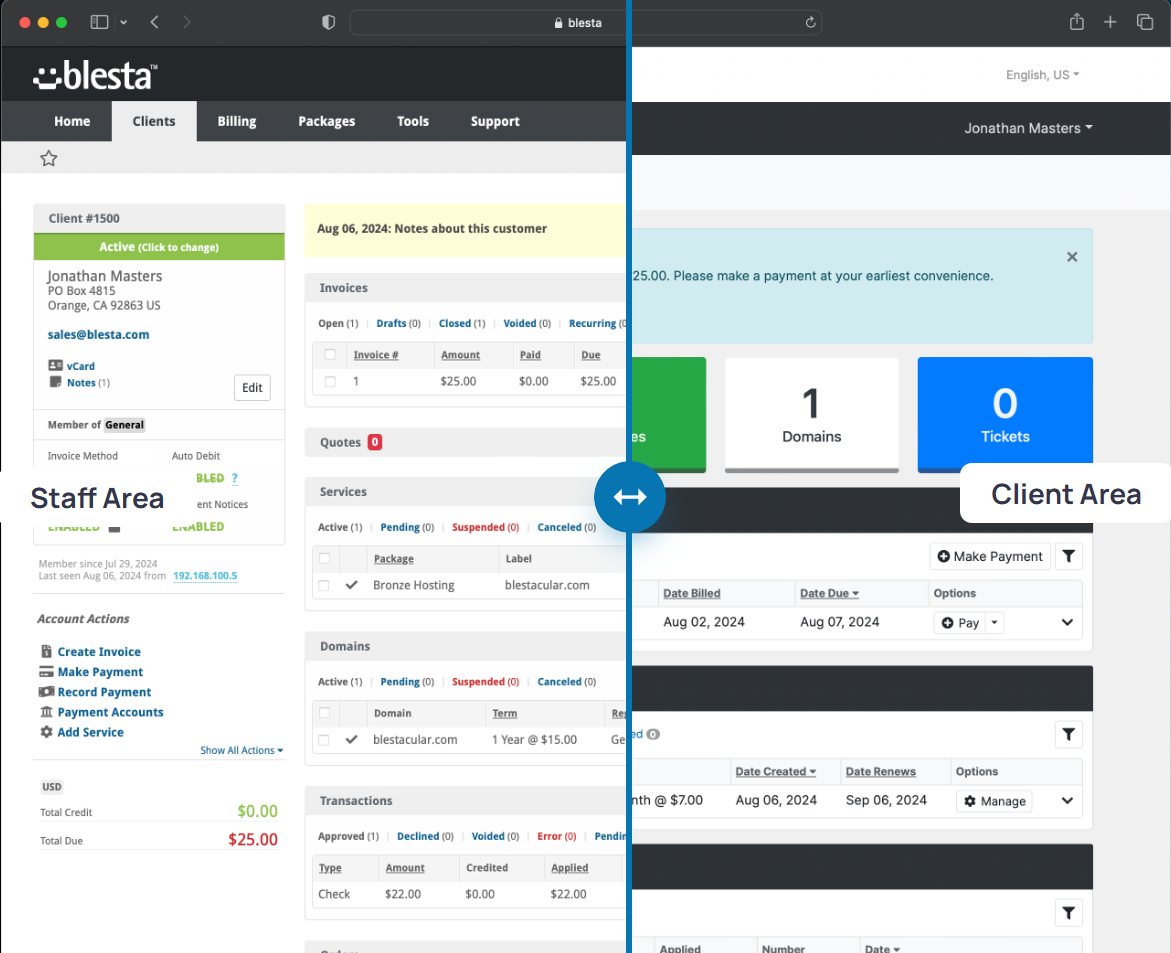The height and width of the screenshot is (953, 1171).
Task: Expand Show All Actions list
Action: (241, 750)
